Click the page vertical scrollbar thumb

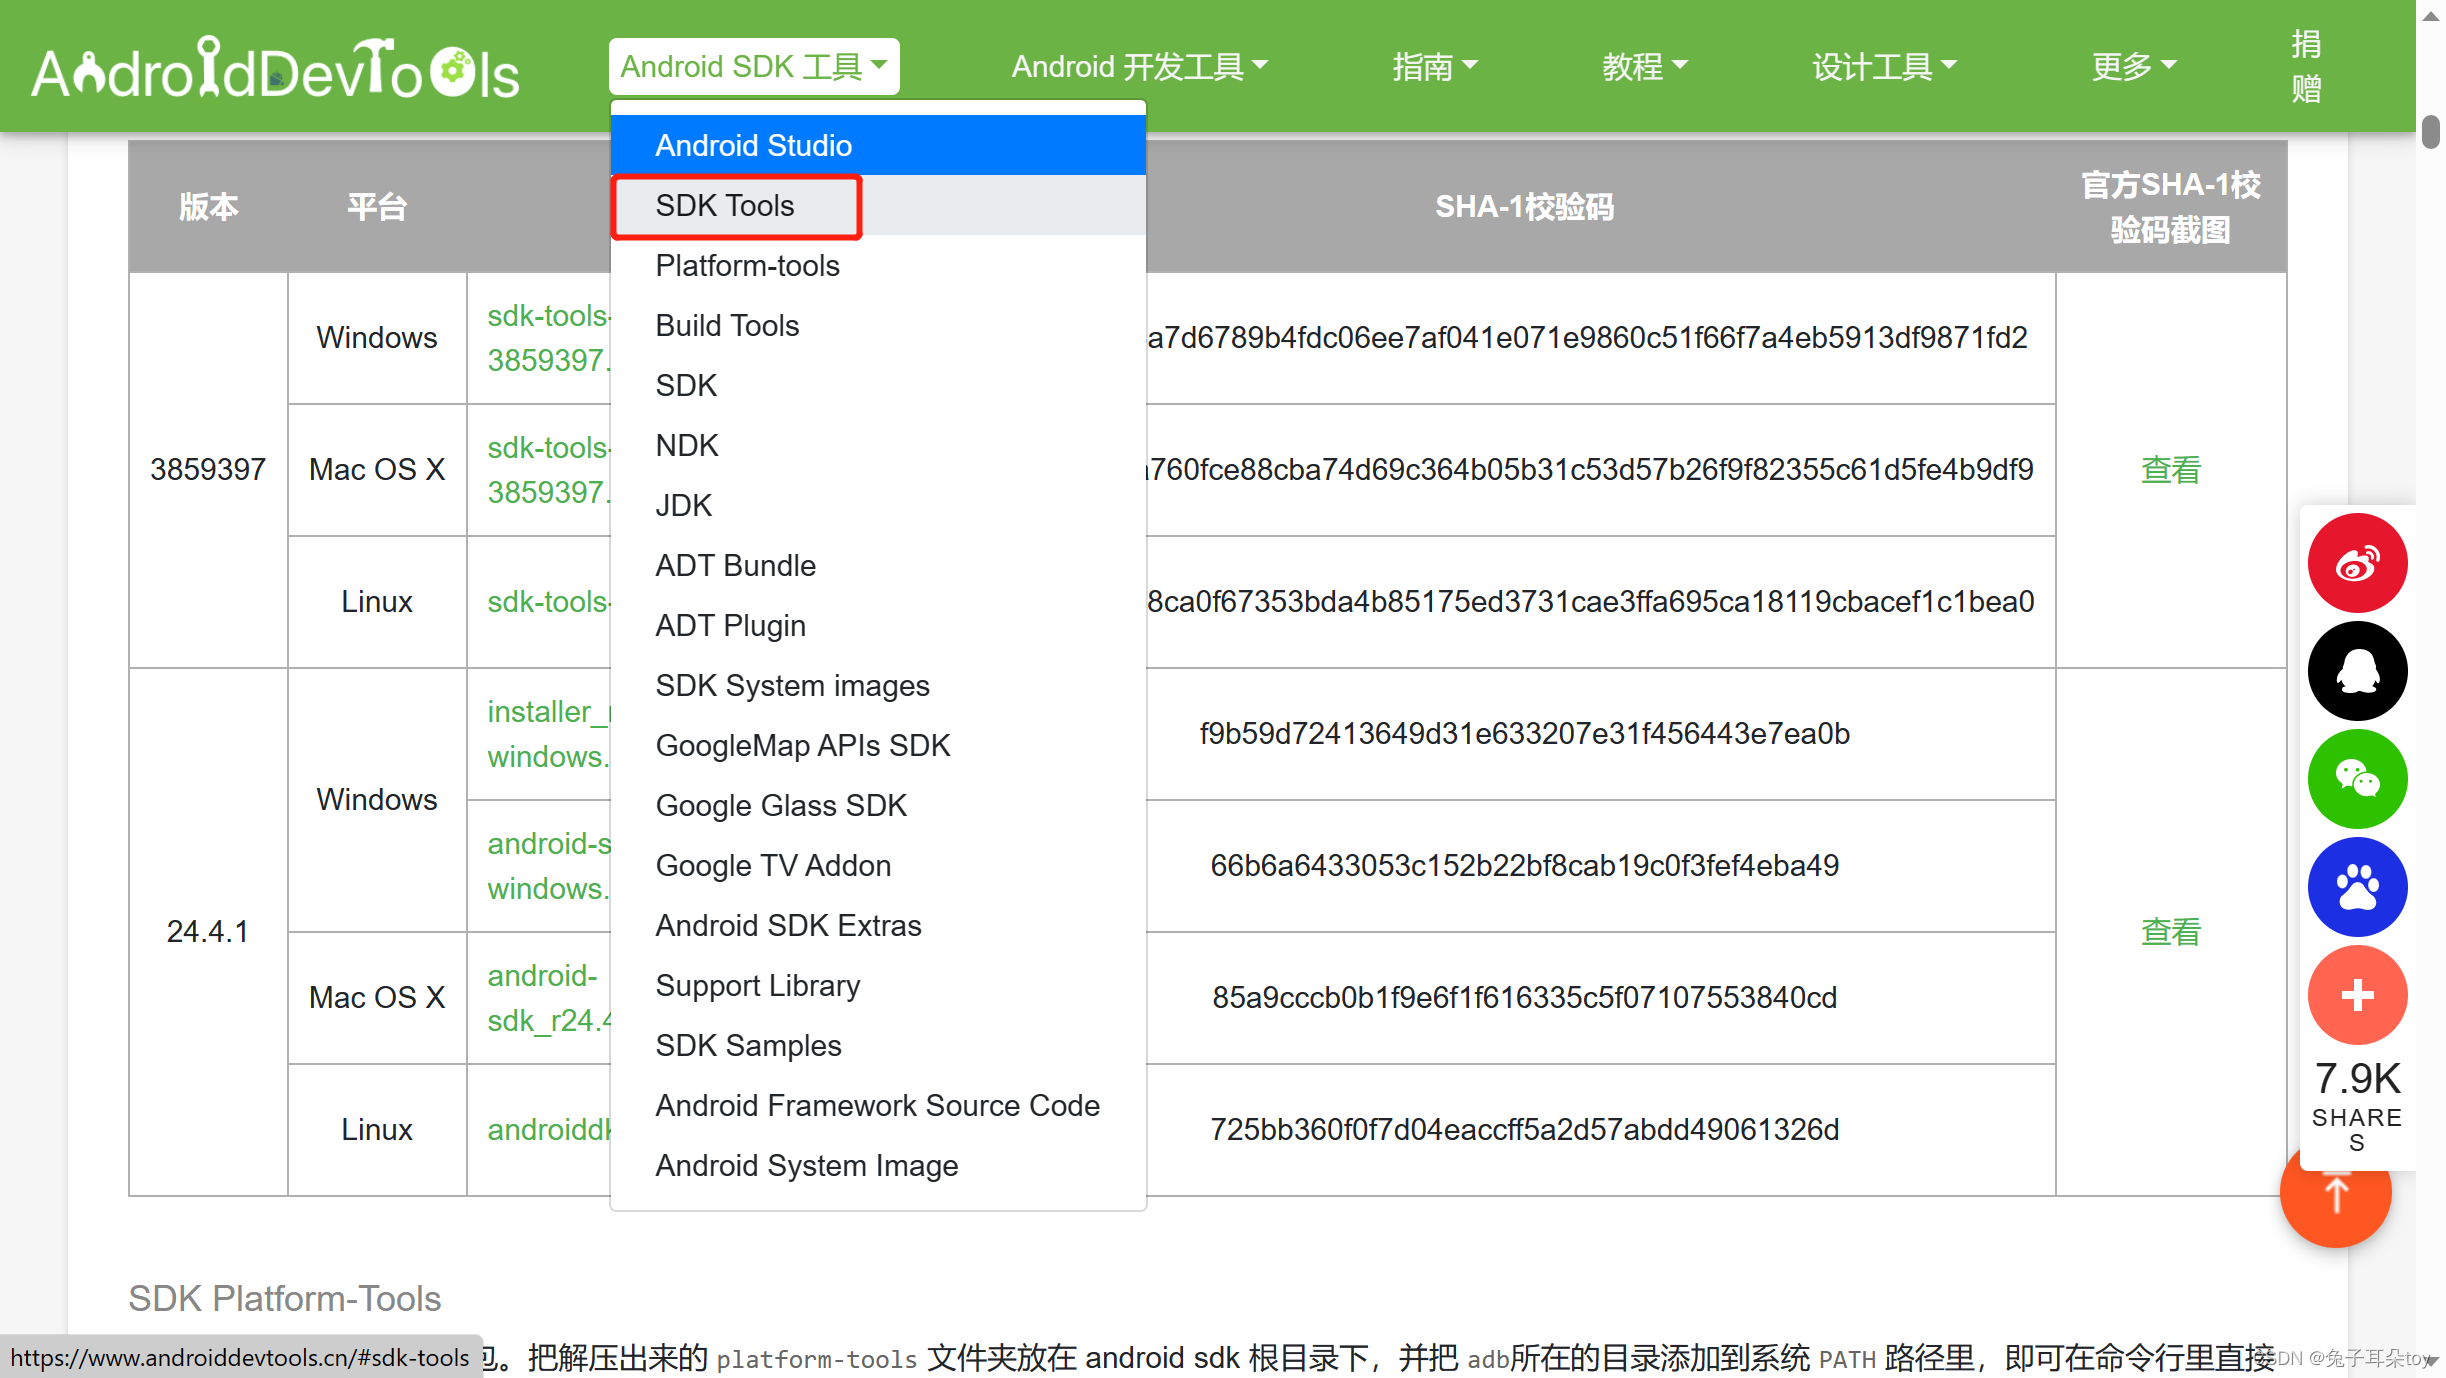[2431, 131]
